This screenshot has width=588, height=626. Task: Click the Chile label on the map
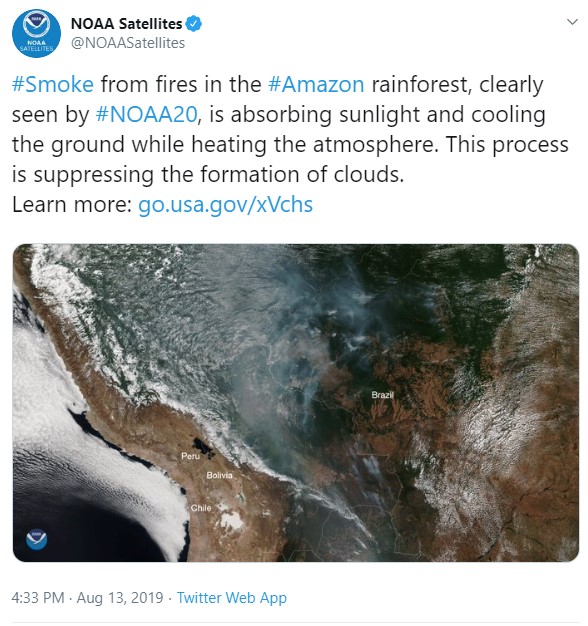[201, 508]
